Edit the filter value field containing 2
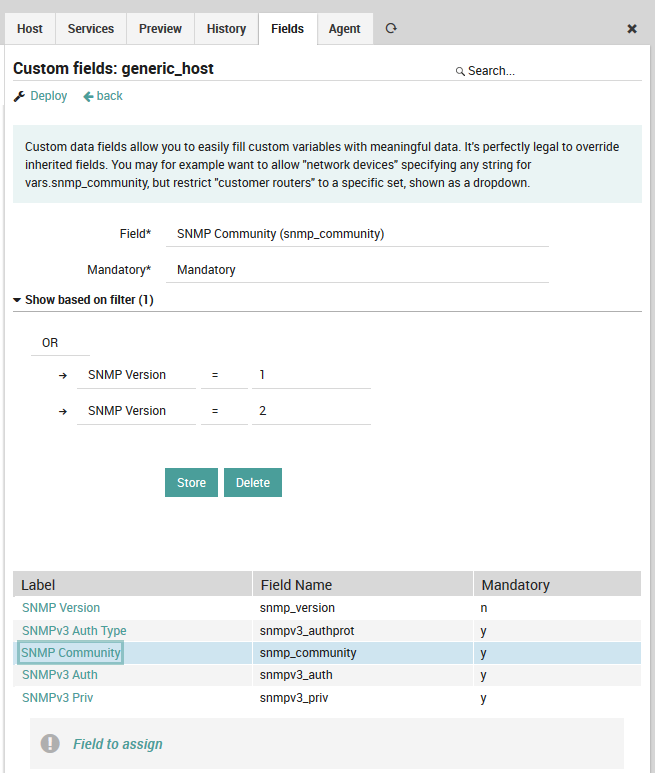Image resolution: width=655 pixels, height=773 pixels. [x=311, y=411]
